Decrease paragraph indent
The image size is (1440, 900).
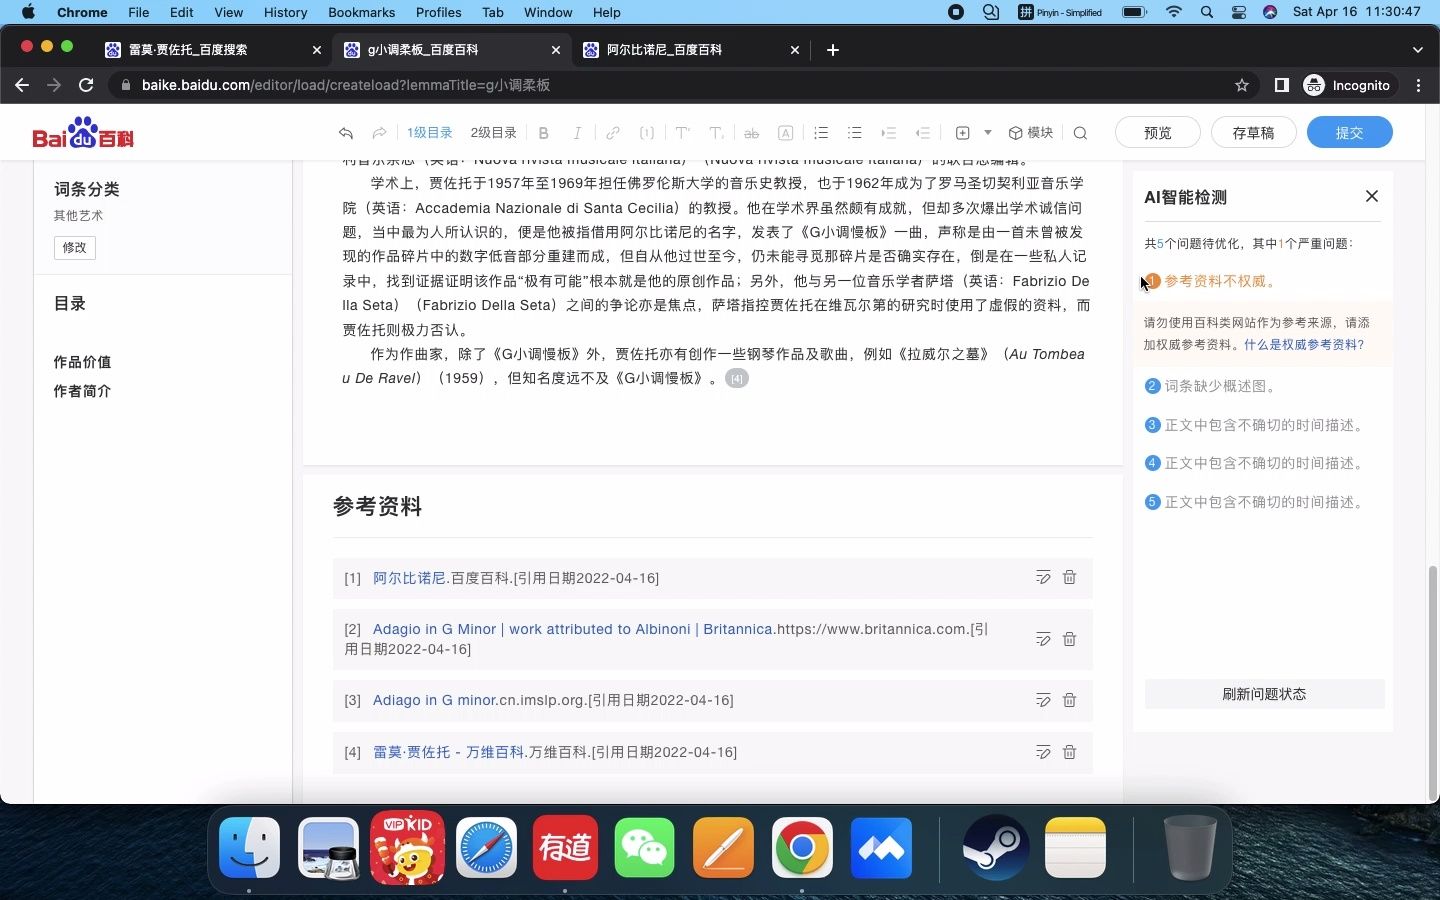tap(923, 133)
